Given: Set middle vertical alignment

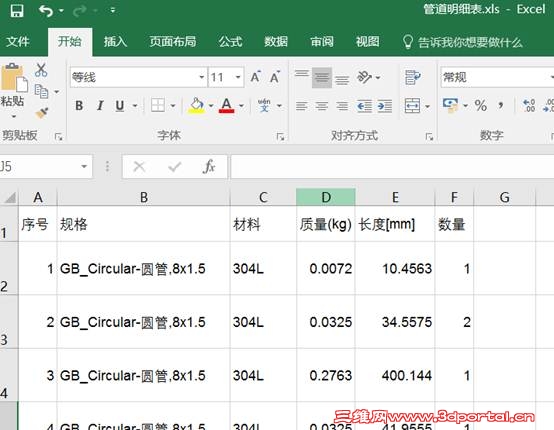Looking at the screenshot, I should pos(322,77).
